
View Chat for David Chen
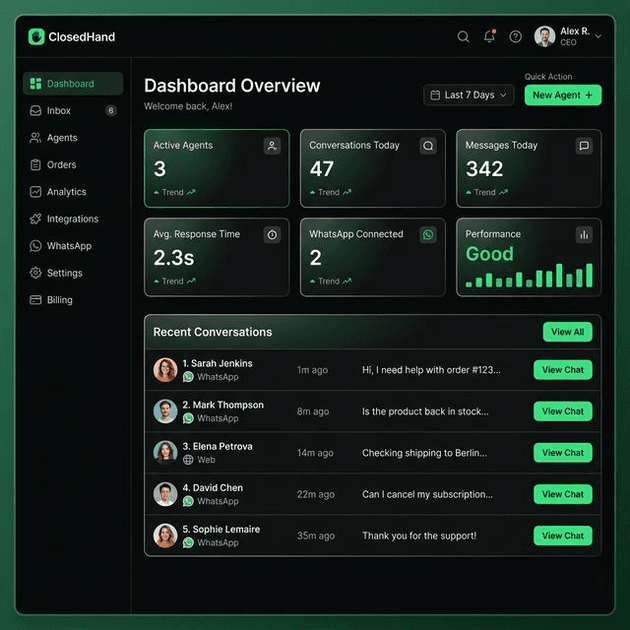(562, 494)
